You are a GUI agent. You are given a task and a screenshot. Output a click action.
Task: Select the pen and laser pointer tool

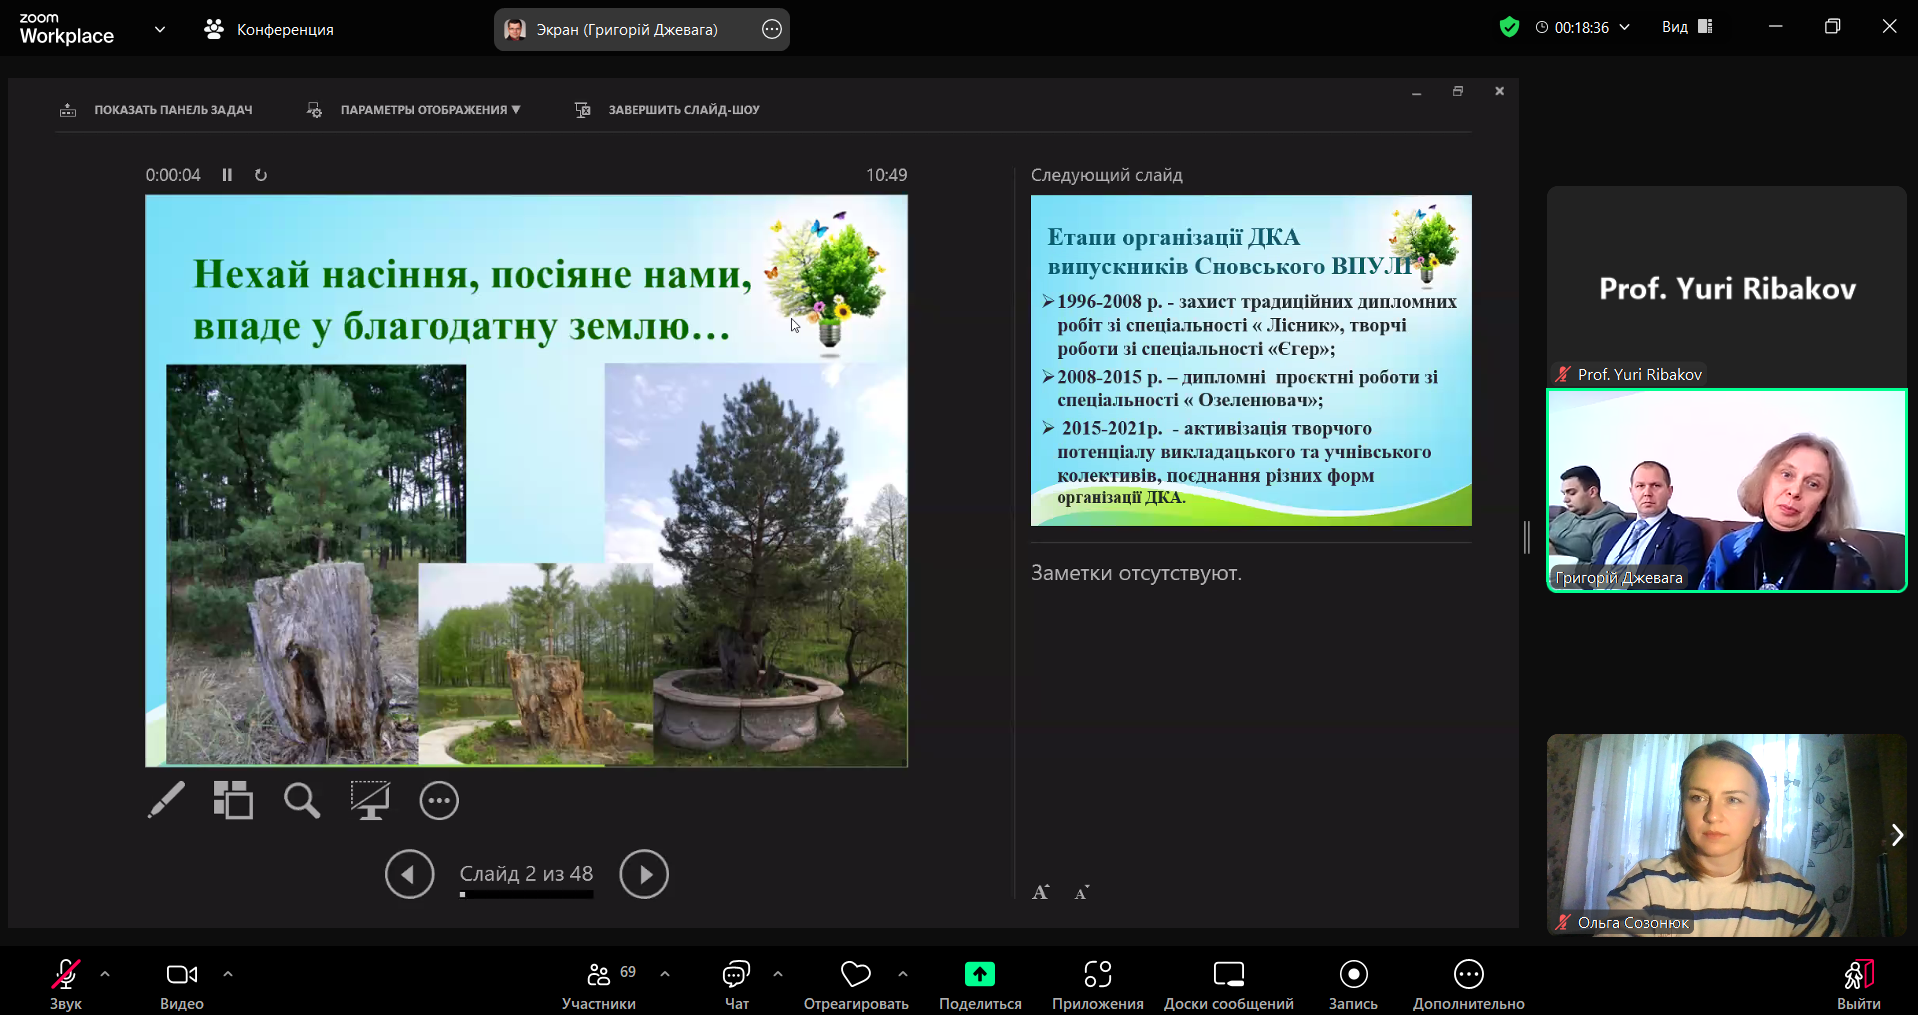pos(166,800)
